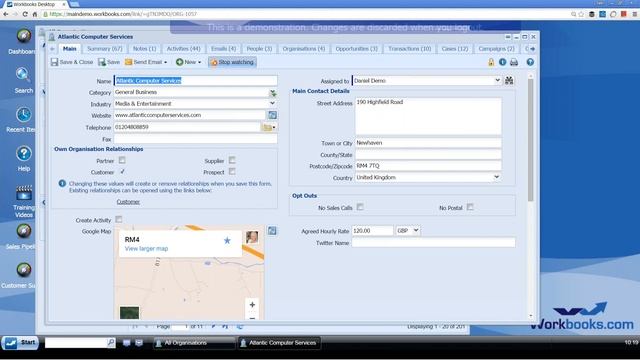This screenshot has width=640, height=360.
Task: Enable the Create Activity checkbox
Action: (119, 220)
